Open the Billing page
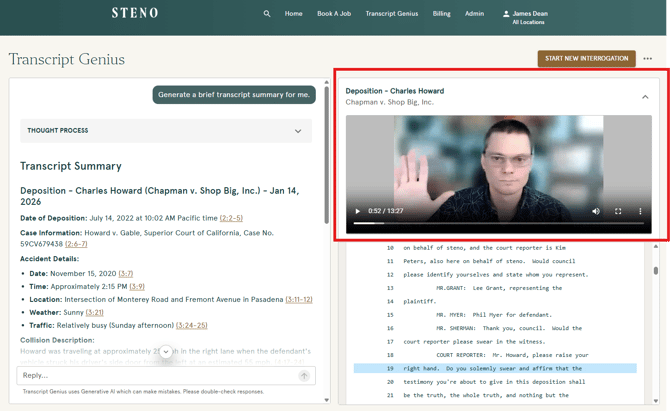The height and width of the screenshot is (411, 670). 441,14
